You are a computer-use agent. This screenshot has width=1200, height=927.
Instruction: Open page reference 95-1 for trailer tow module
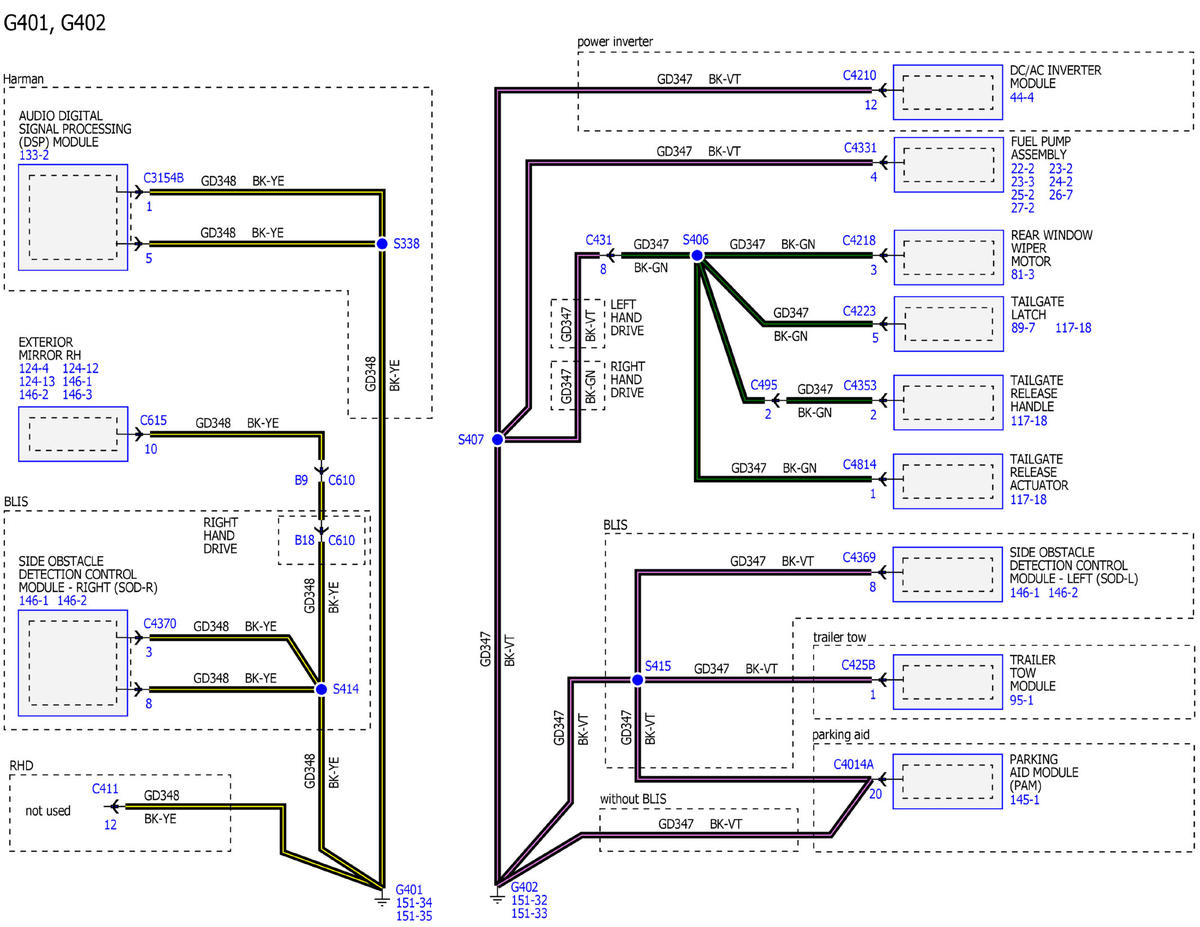1023,700
